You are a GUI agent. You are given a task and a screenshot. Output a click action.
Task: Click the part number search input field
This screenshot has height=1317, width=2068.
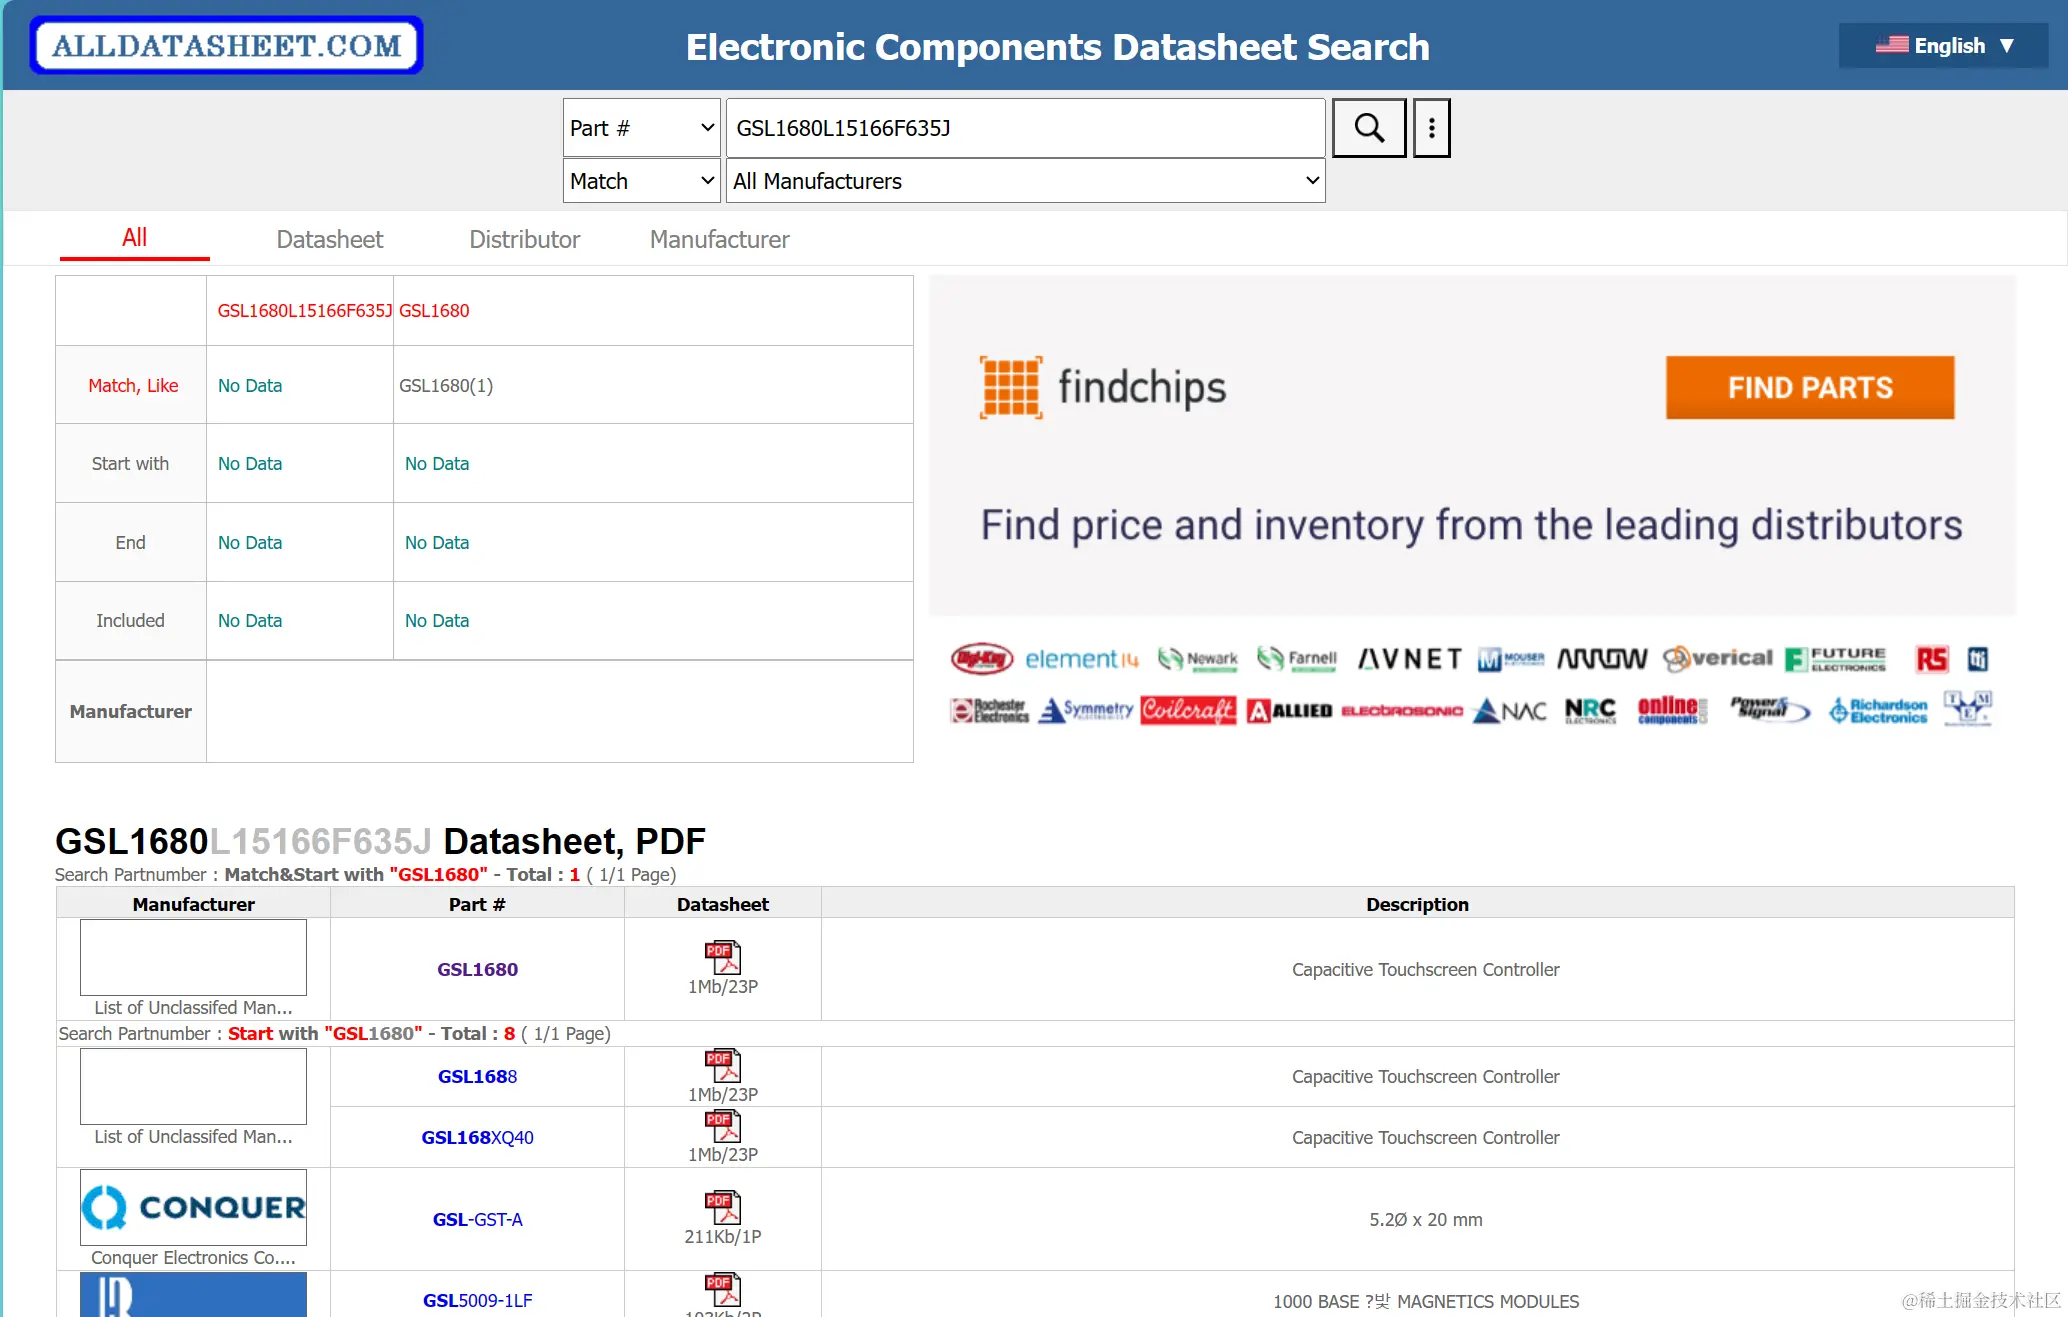[x=1025, y=128]
